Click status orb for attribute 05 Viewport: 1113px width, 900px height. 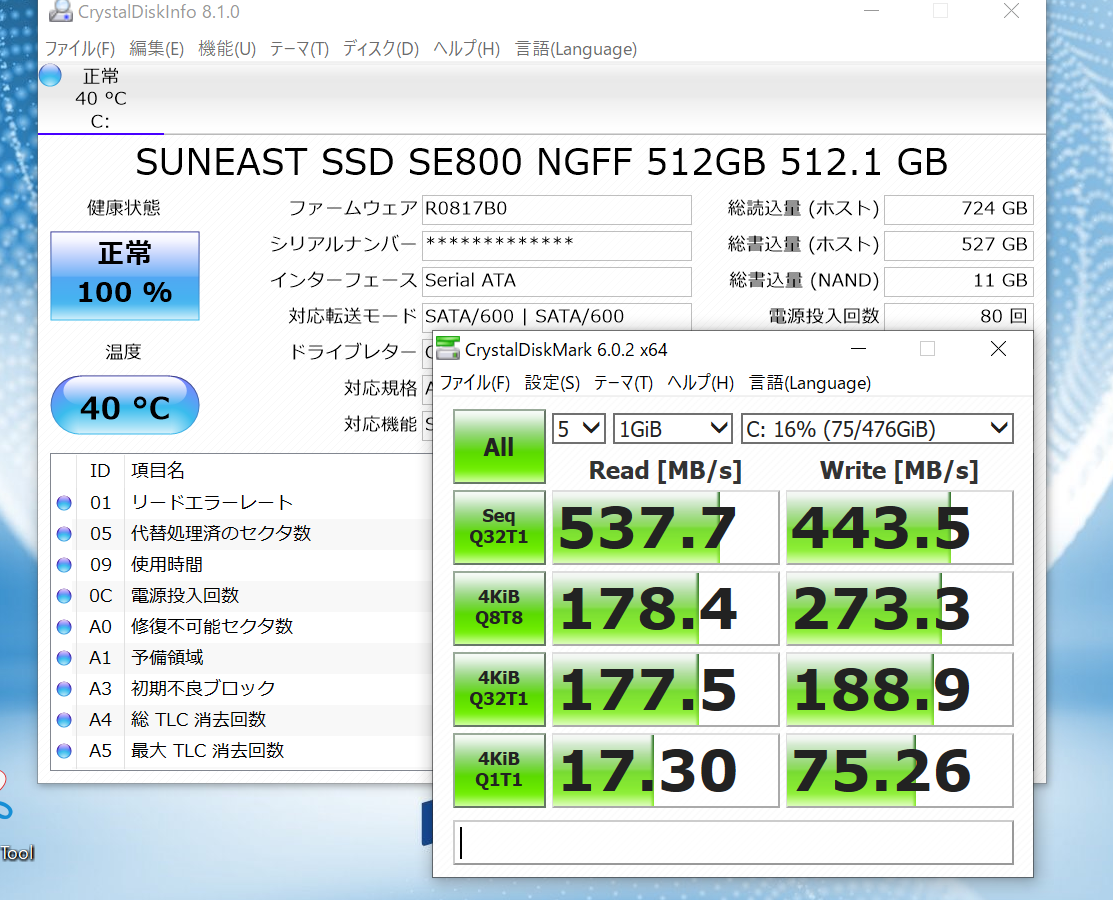pos(64,534)
